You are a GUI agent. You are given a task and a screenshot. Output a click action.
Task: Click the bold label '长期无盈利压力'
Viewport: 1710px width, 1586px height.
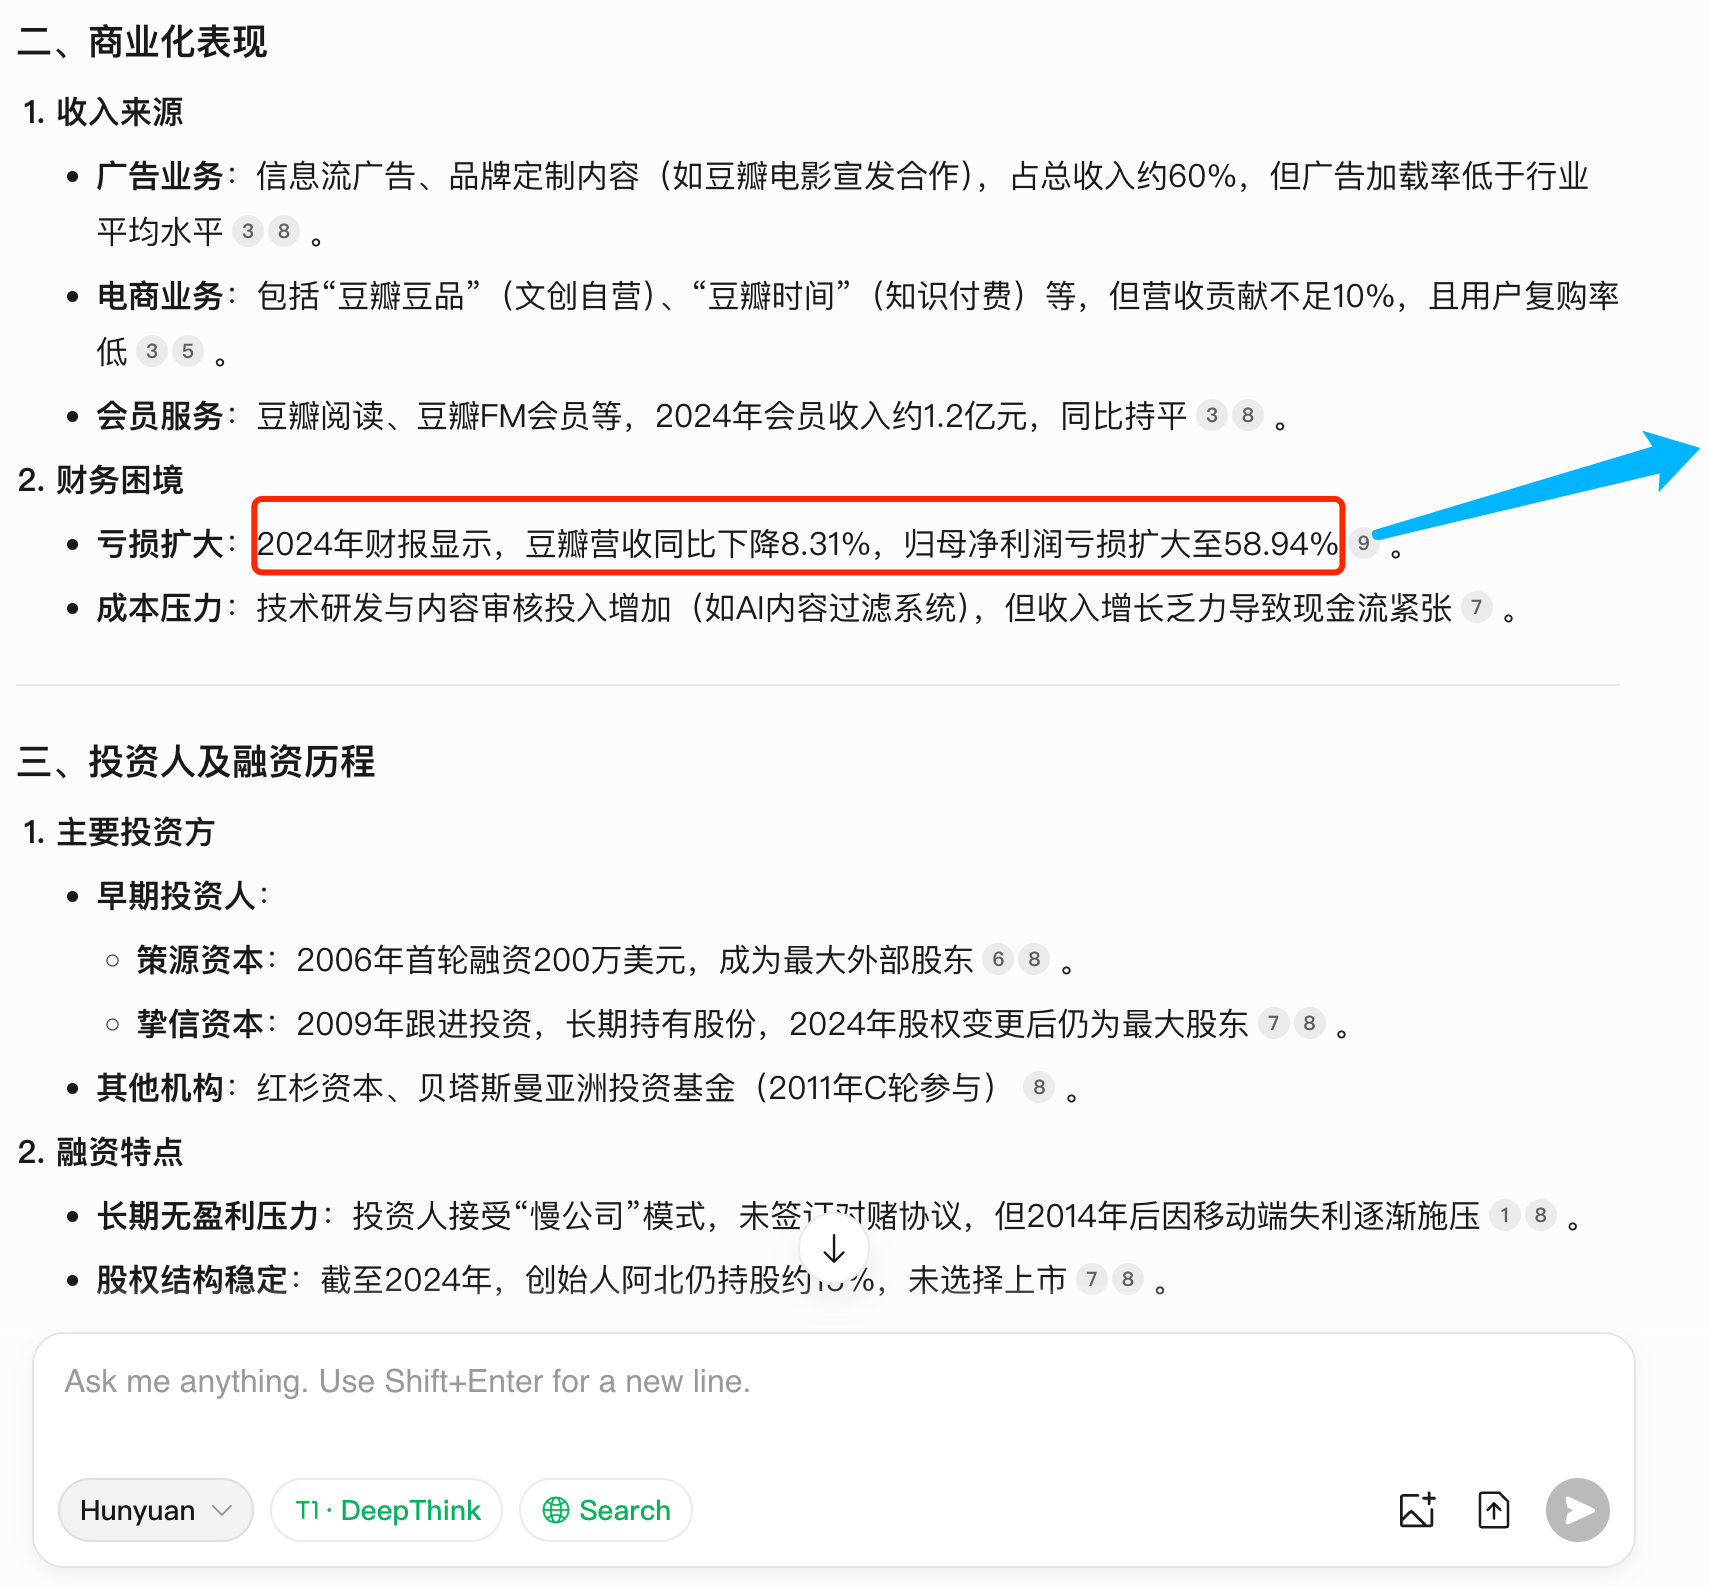tap(208, 1216)
